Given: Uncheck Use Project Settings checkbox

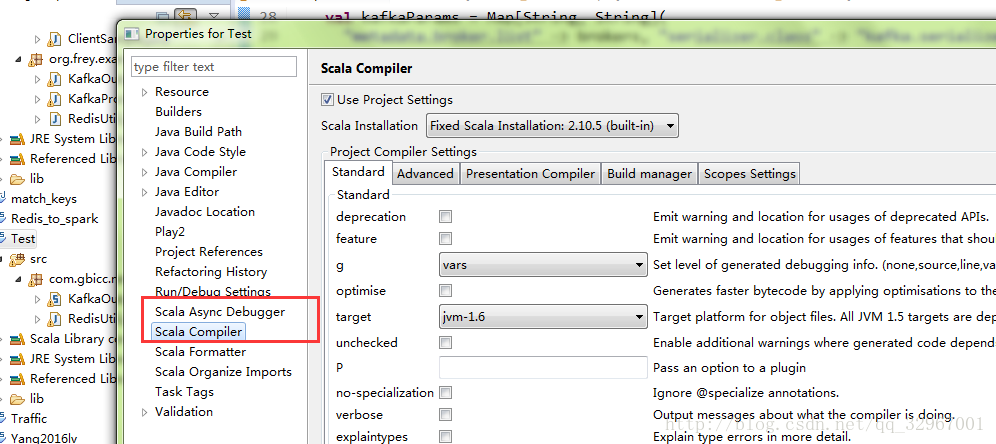Looking at the screenshot, I should 327,99.
